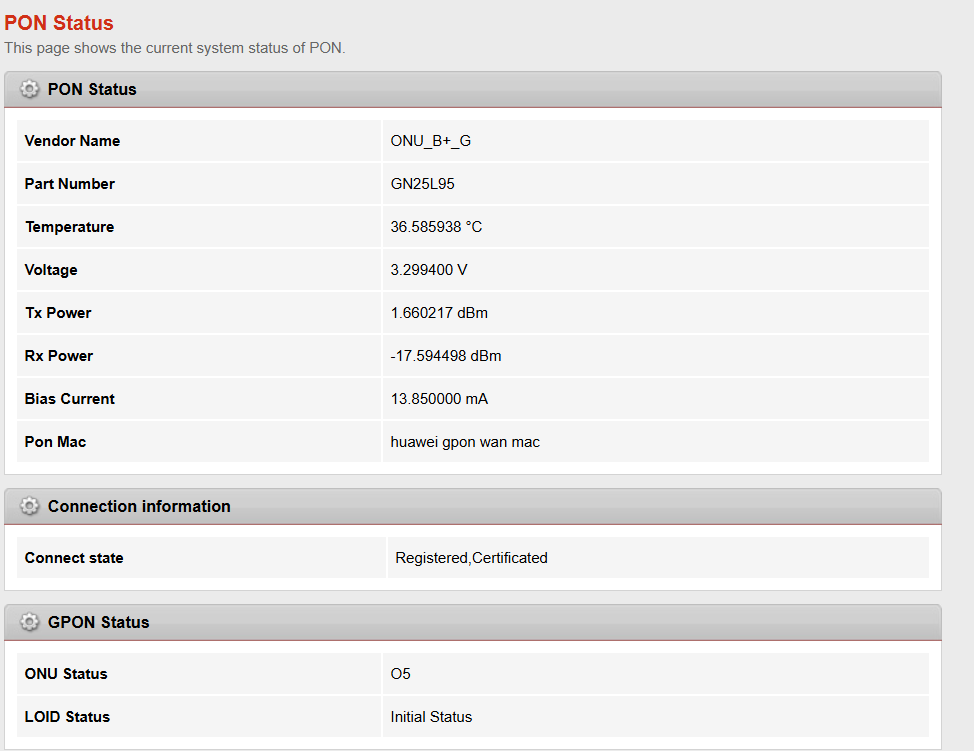974x751 pixels.
Task: Select the Part Number value GN25L95
Action: coord(422,184)
